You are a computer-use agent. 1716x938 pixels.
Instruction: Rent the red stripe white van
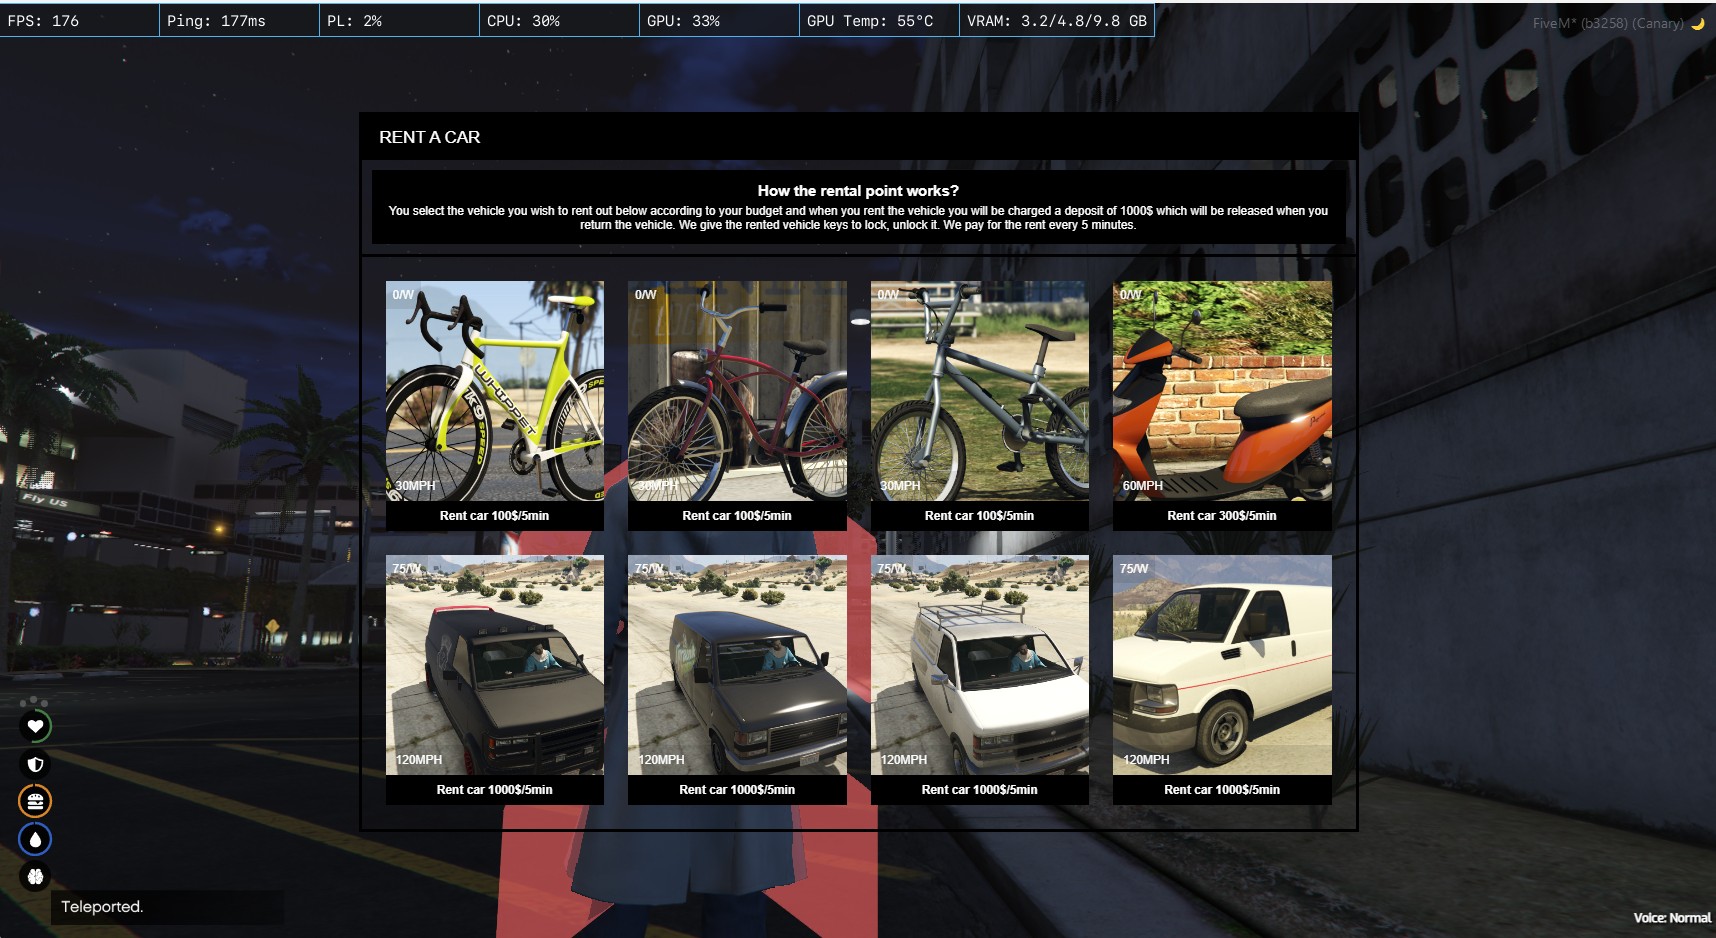point(1222,790)
